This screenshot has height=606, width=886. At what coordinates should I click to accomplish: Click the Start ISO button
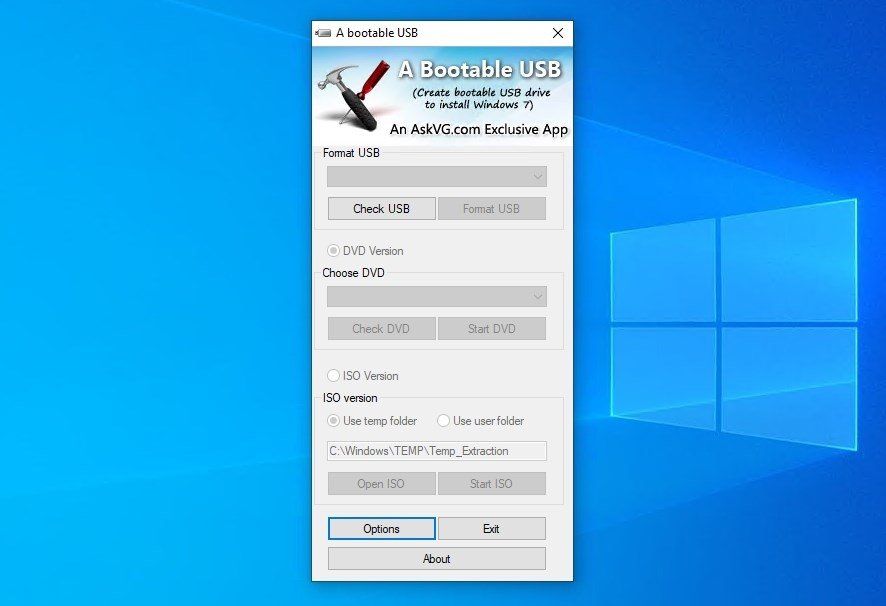point(492,484)
